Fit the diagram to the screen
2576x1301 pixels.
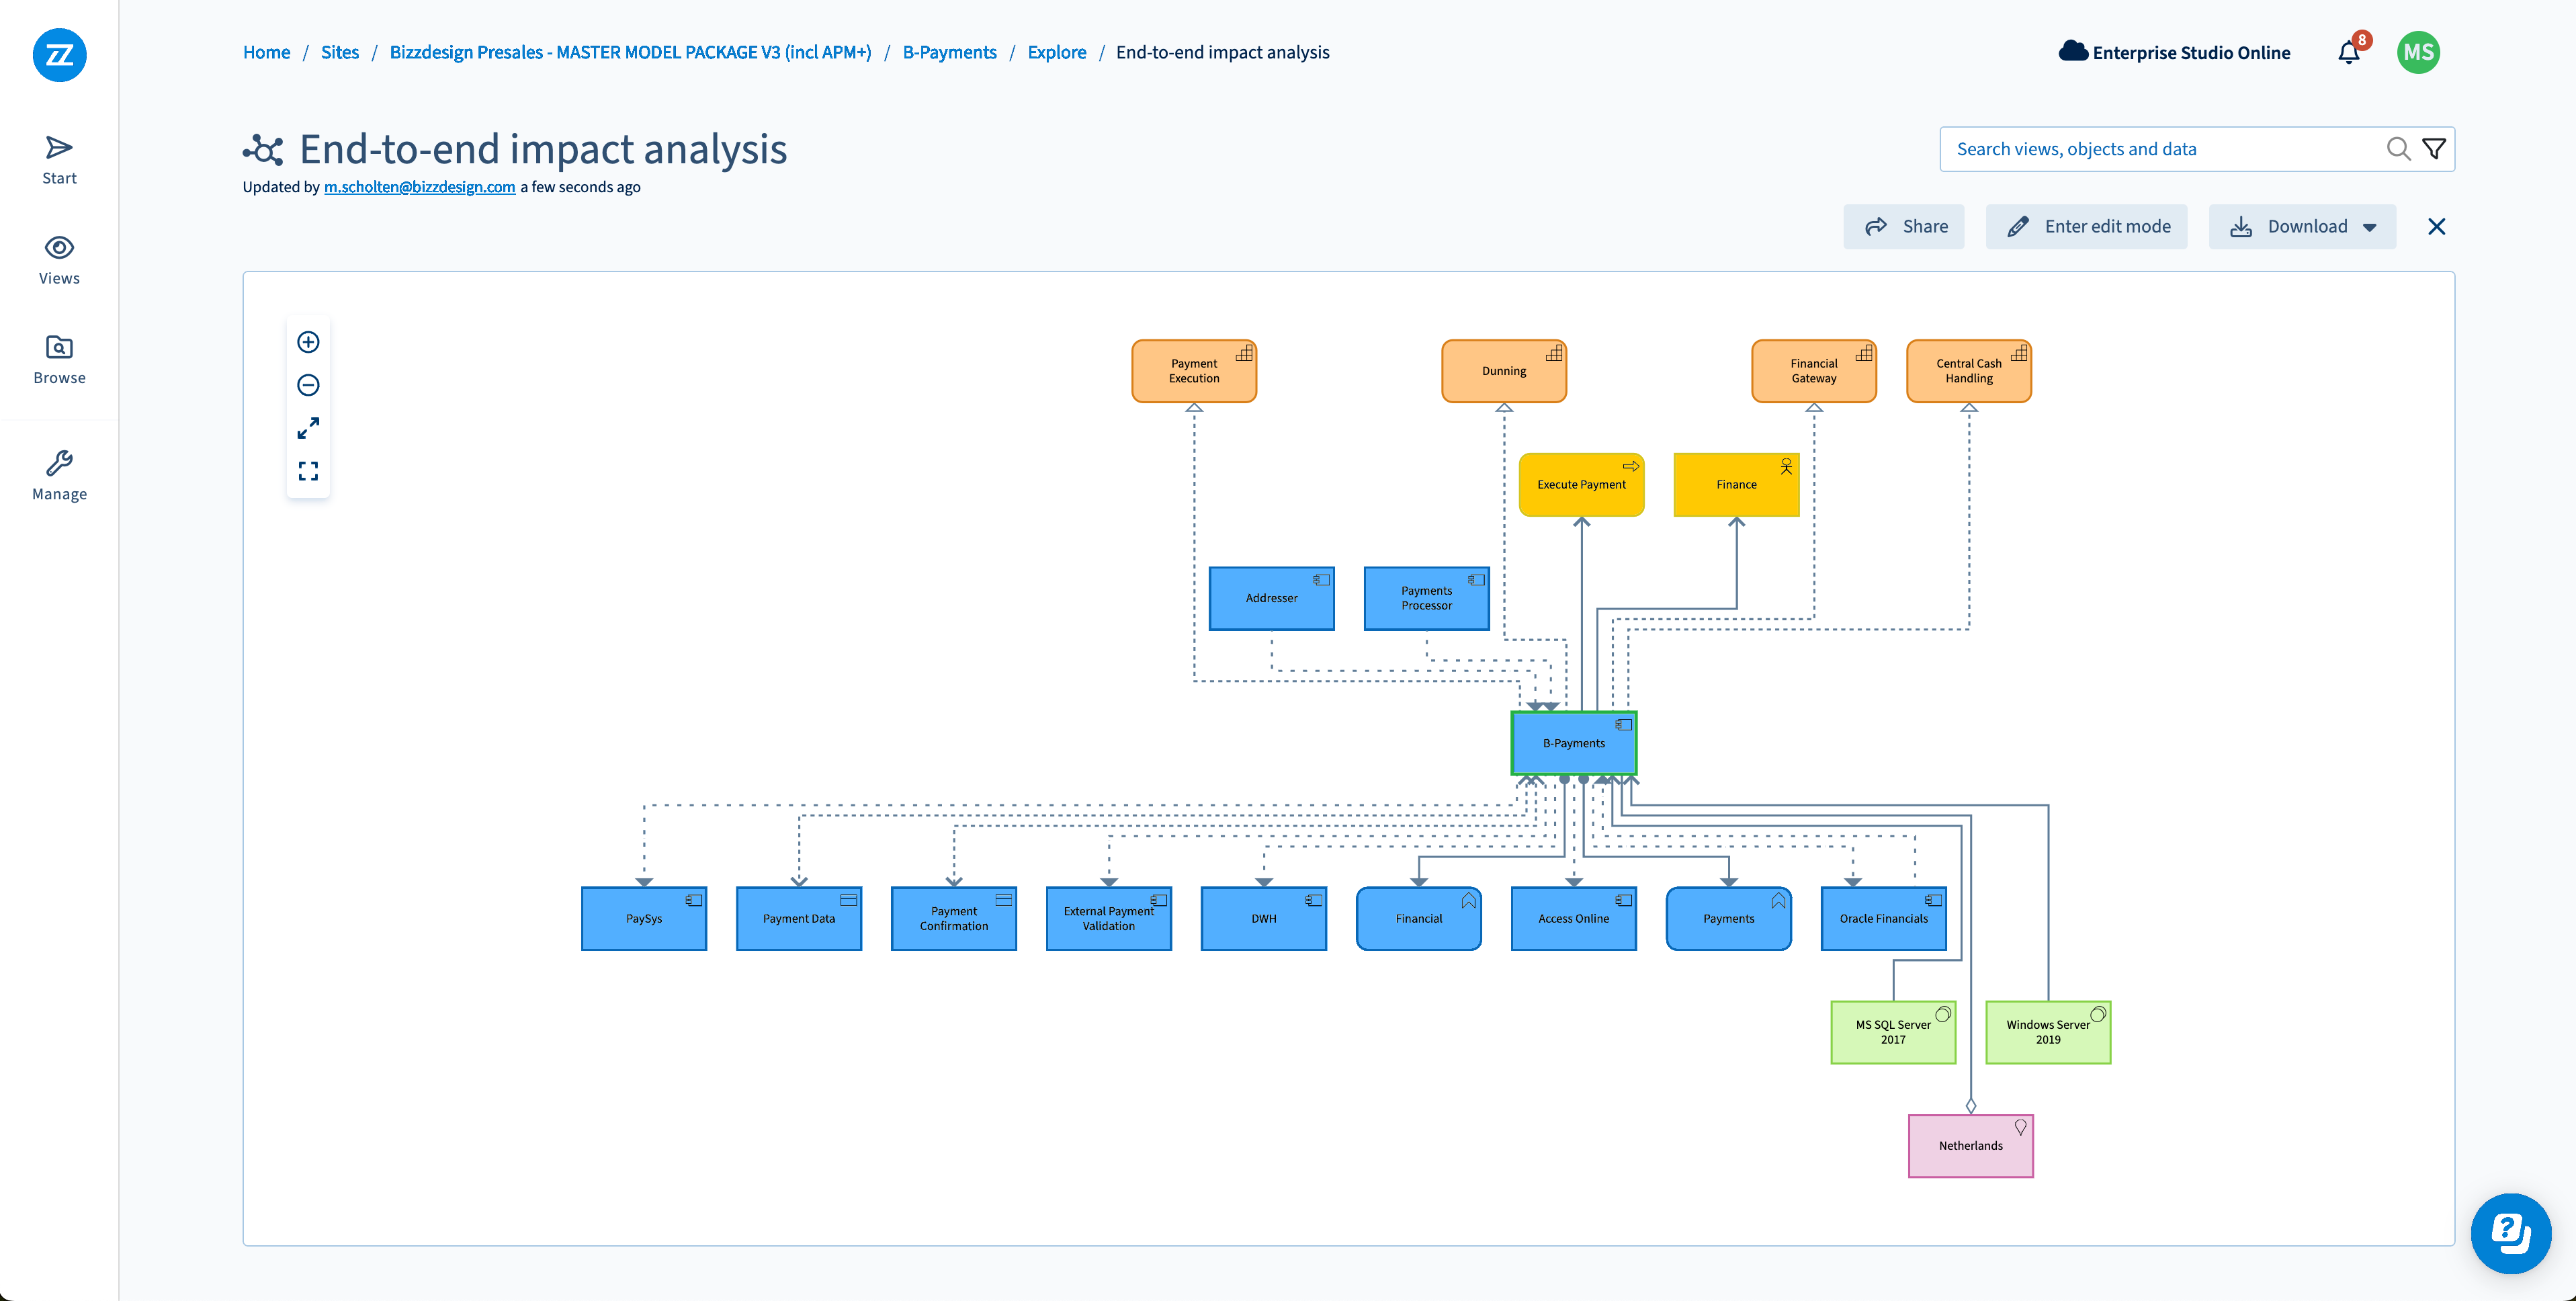(x=308, y=470)
